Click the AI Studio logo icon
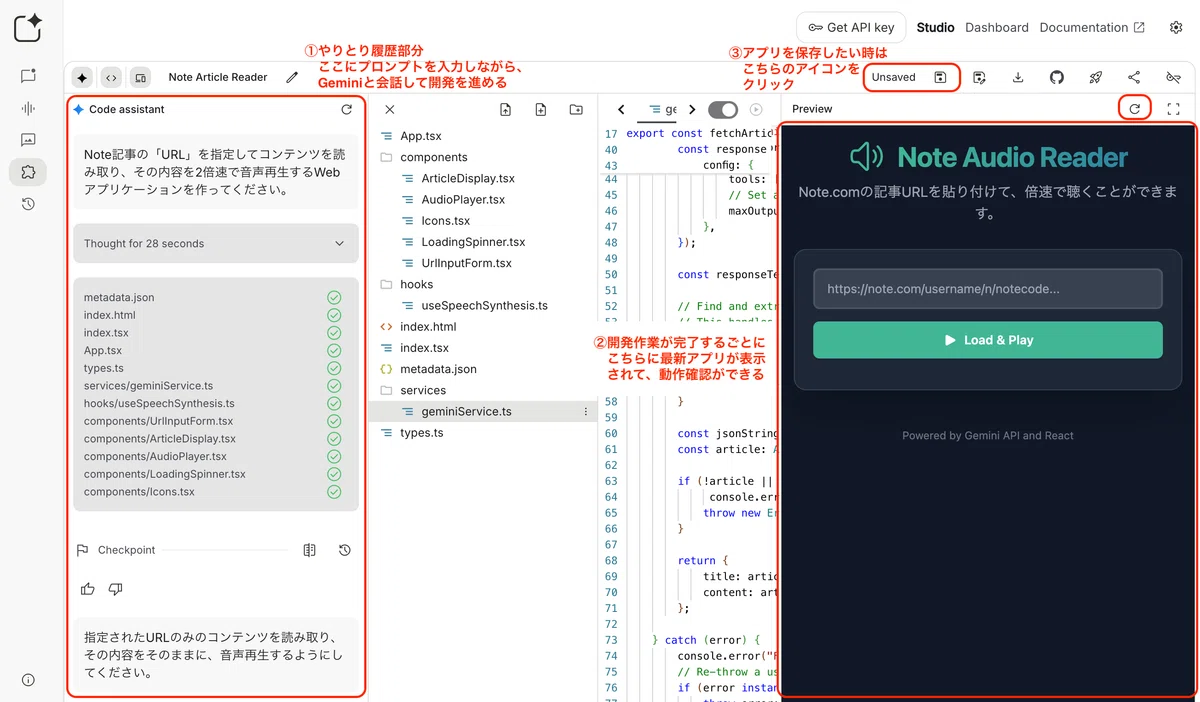The width and height of the screenshot is (1200, 702). click(x=28, y=27)
